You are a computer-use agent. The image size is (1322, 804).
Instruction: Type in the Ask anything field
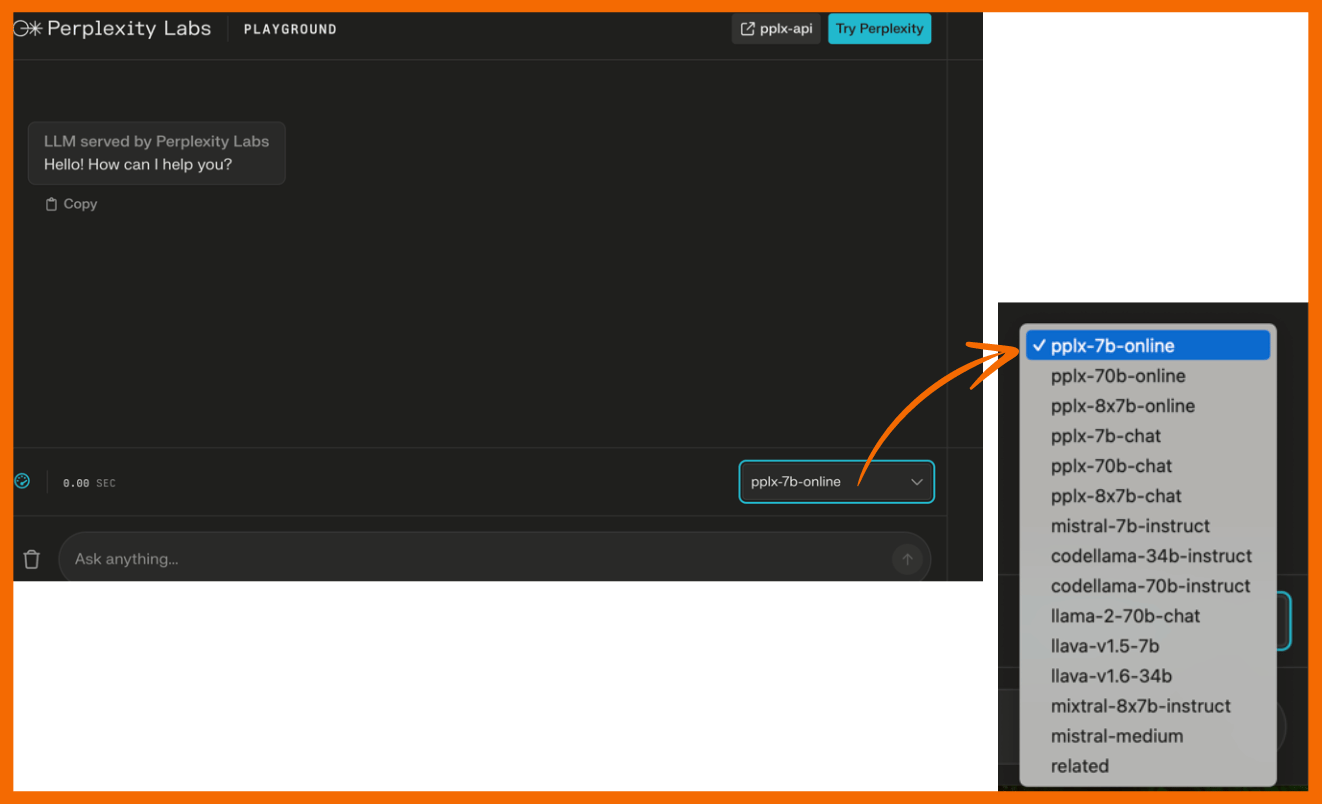(x=470, y=559)
